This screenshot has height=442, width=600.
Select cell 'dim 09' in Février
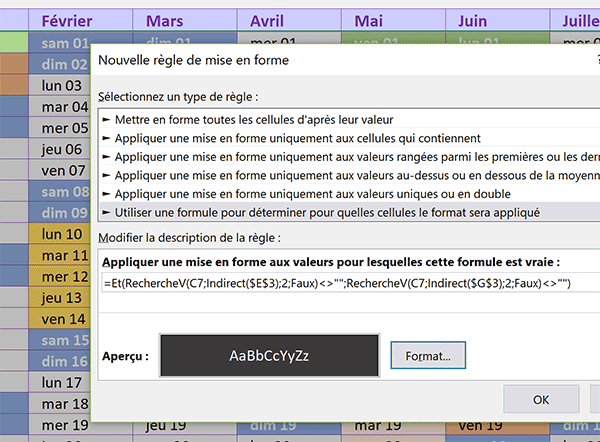(60, 213)
